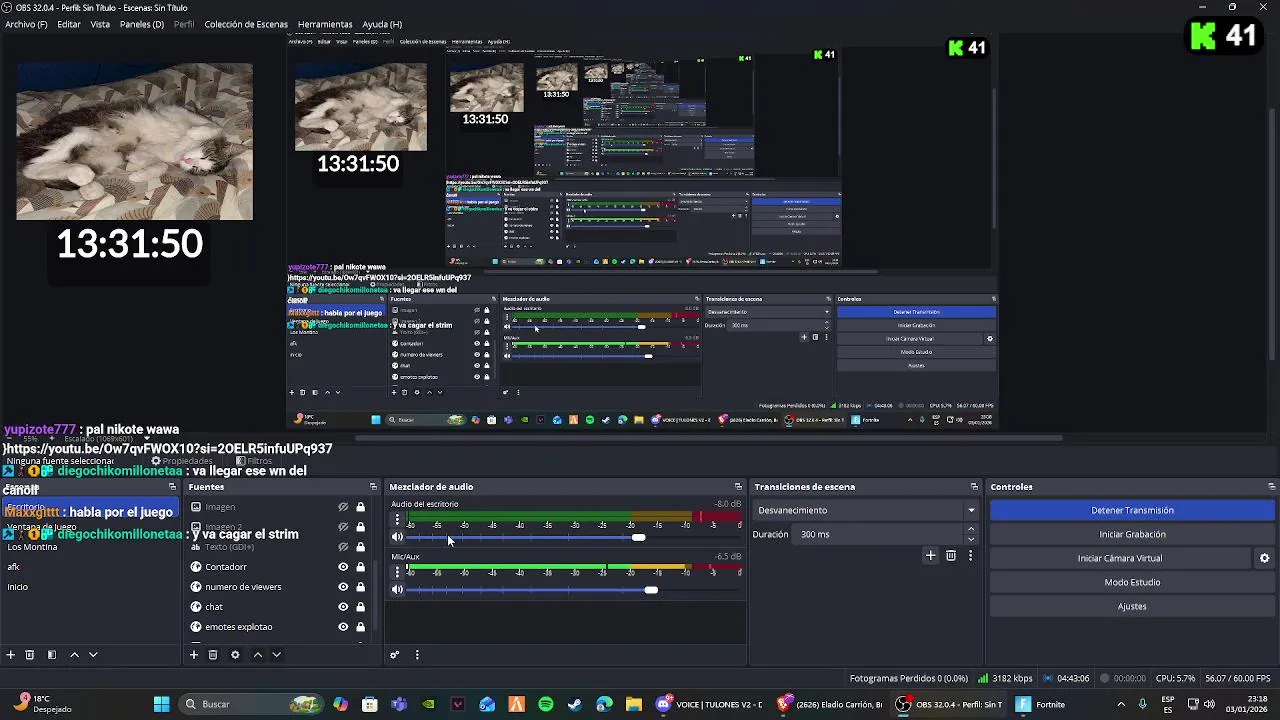
Task: Click Detener Transmisión button
Action: 1132,510
